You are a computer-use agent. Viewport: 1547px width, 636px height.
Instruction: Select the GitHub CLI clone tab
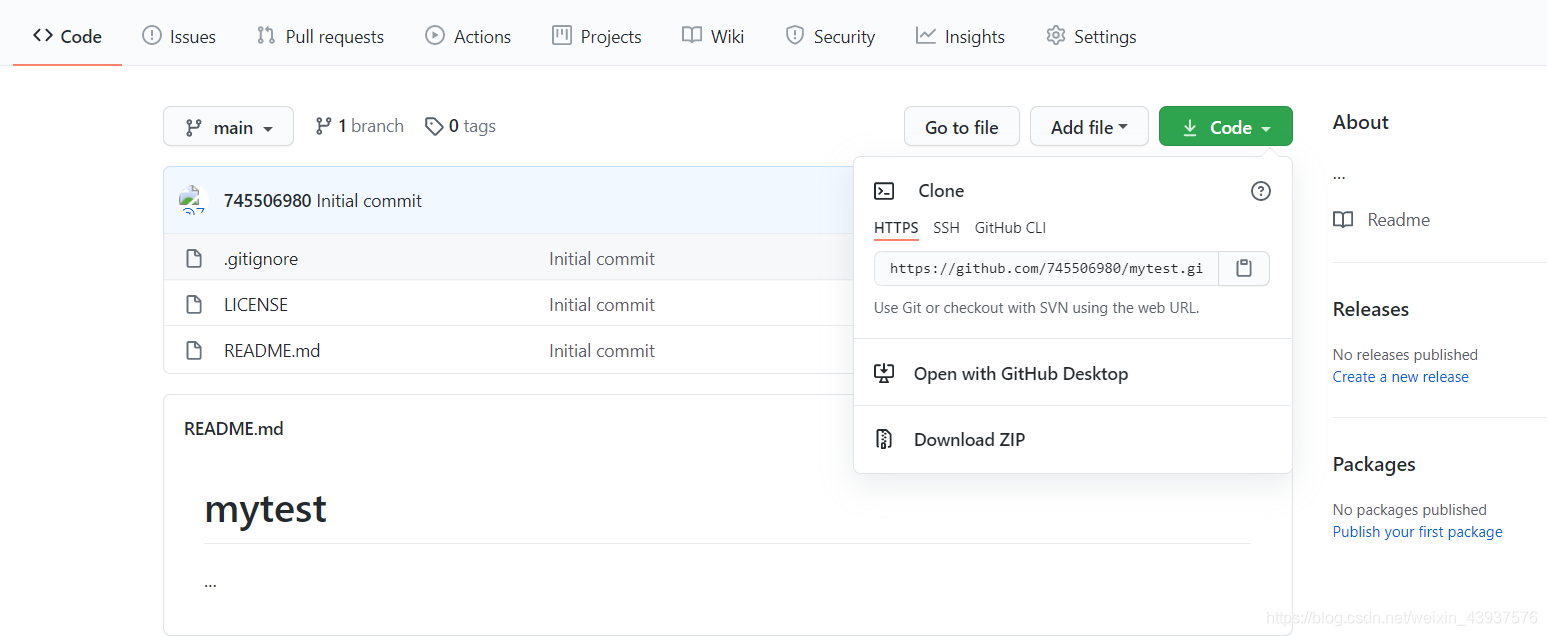(x=1010, y=228)
